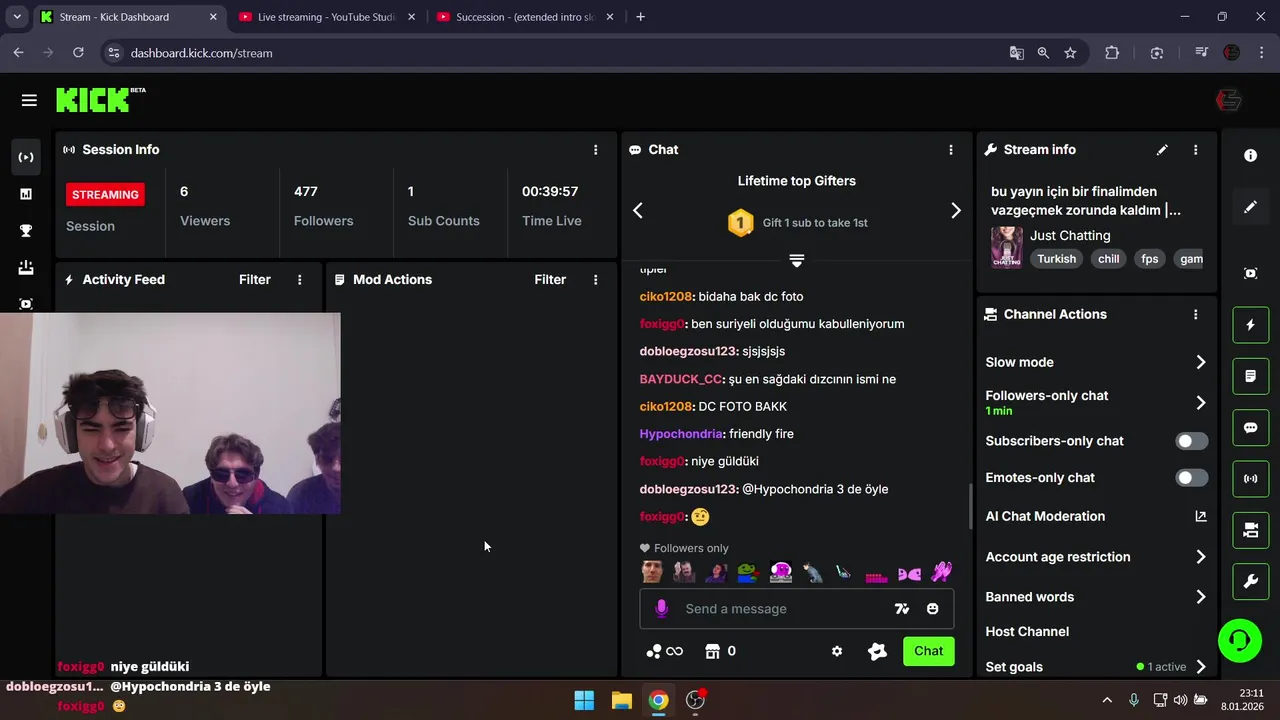
Task: Open Chat panel three-dot menu
Action: (951, 150)
